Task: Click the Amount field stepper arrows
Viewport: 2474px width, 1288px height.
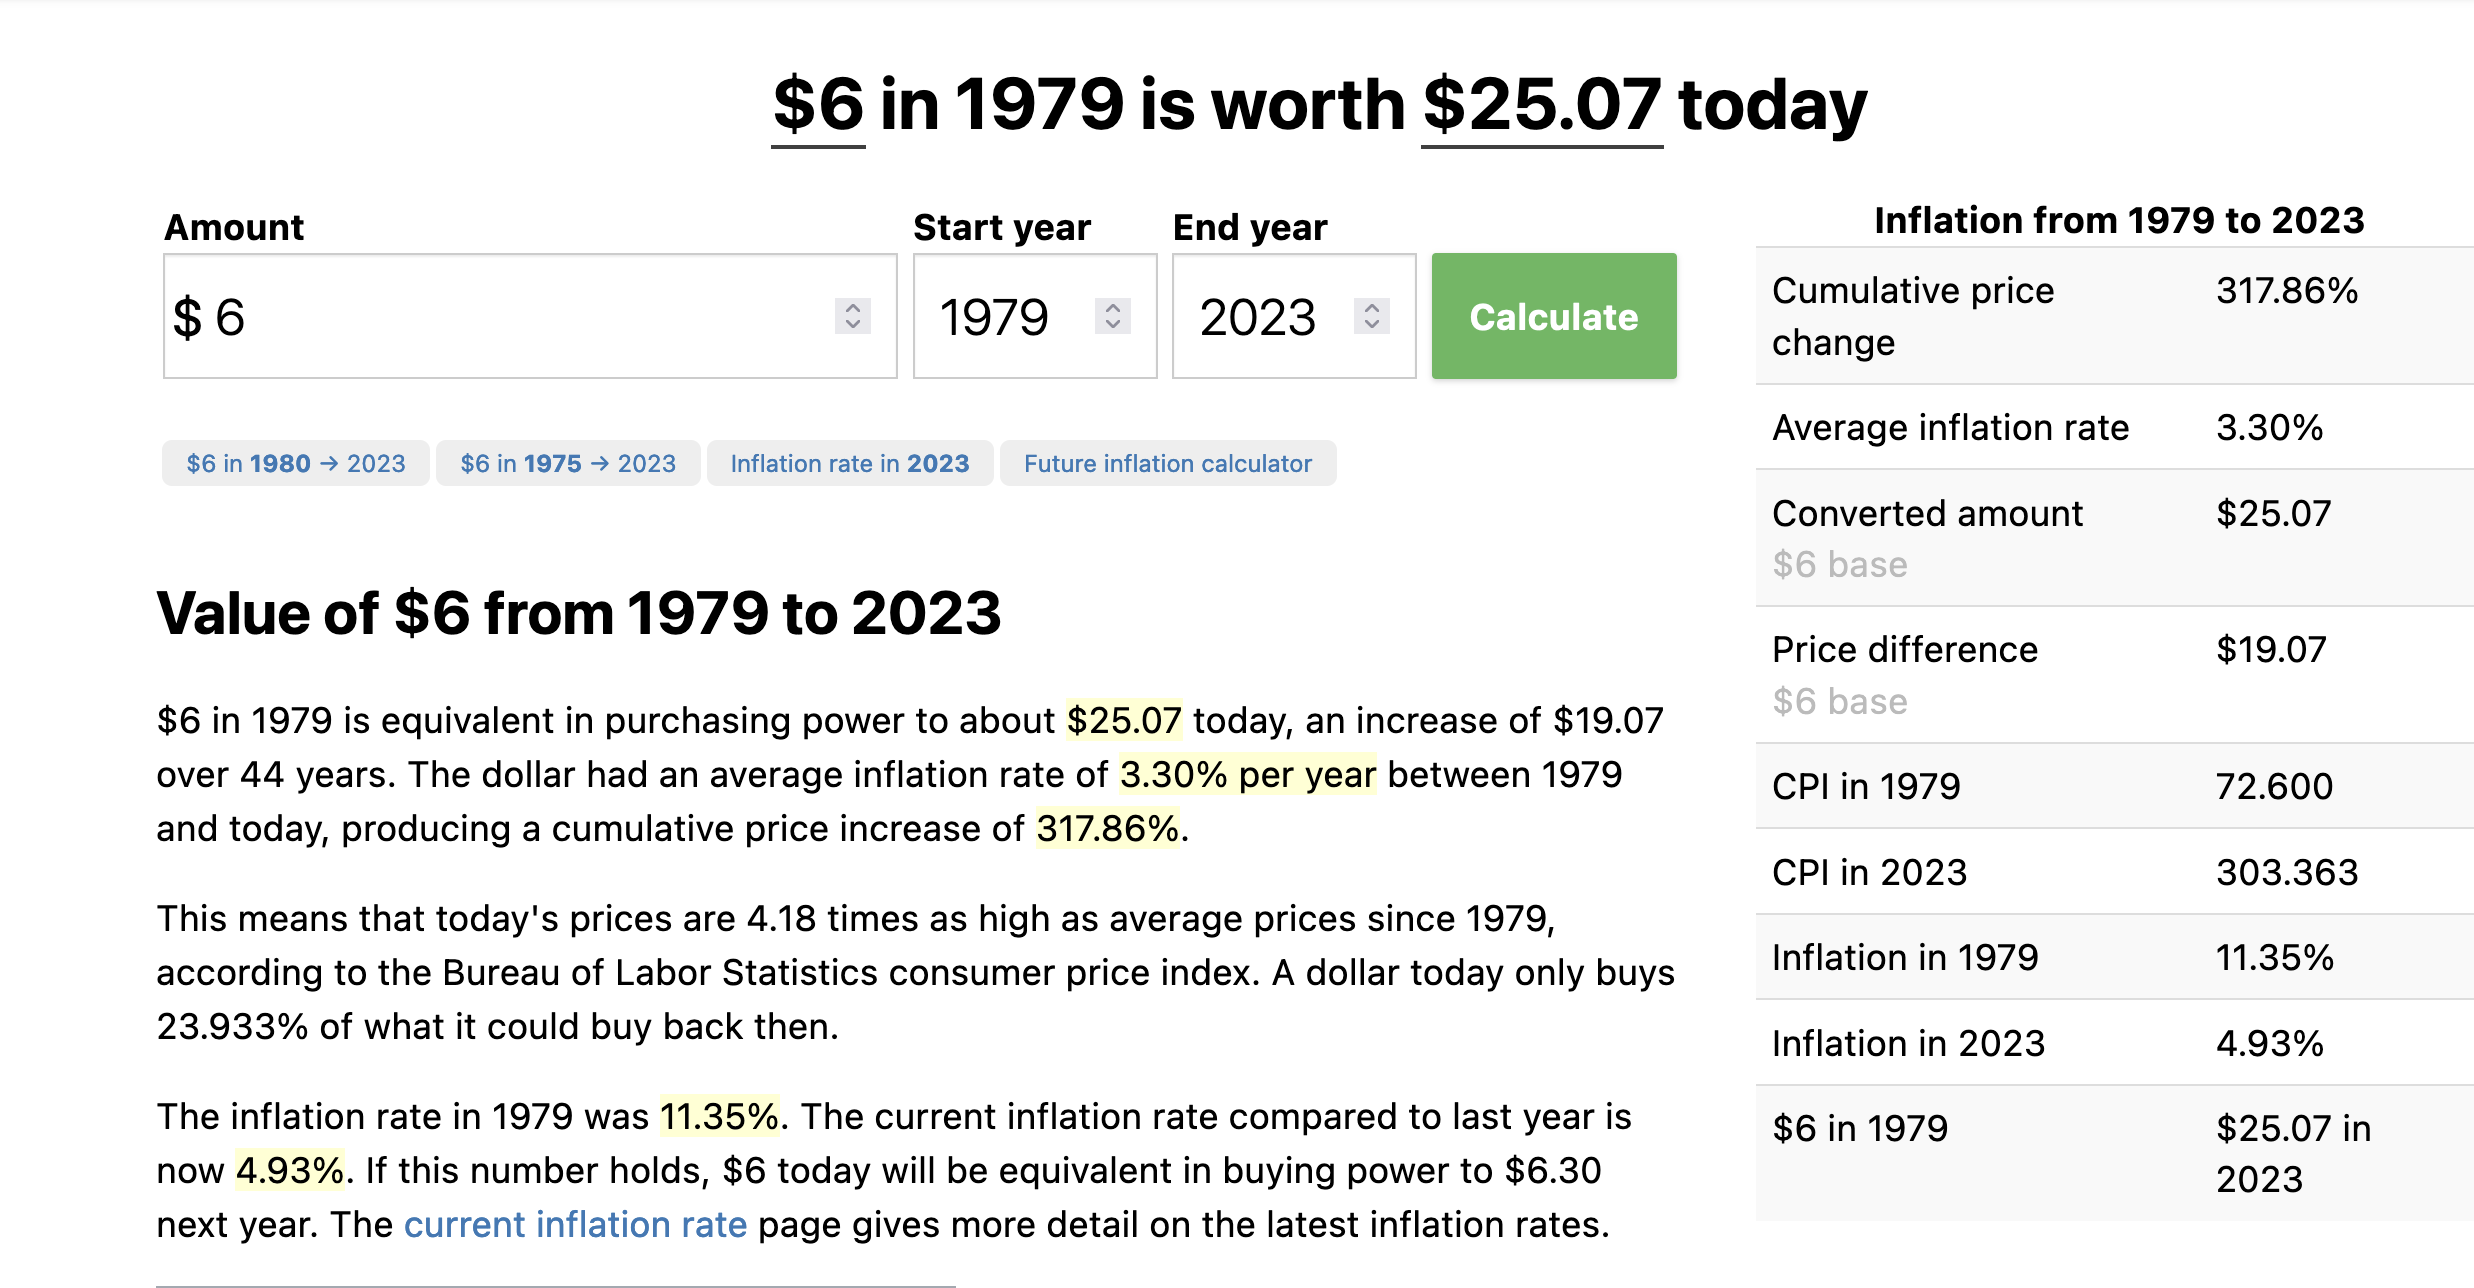Action: click(852, 316)
